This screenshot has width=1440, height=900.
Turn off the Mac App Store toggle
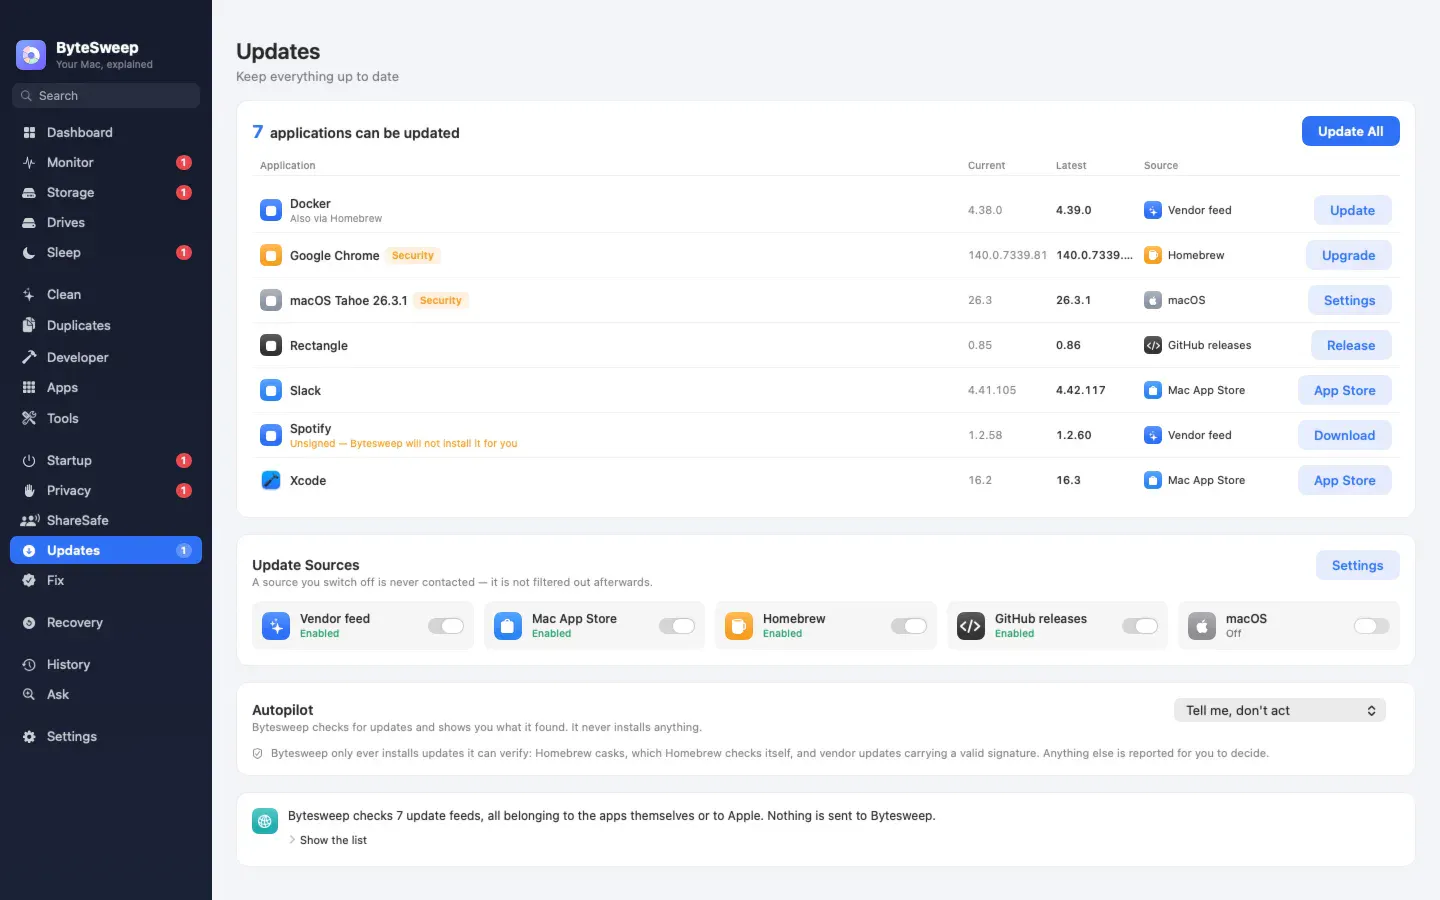pyautogui.click(x=677, y=626)
